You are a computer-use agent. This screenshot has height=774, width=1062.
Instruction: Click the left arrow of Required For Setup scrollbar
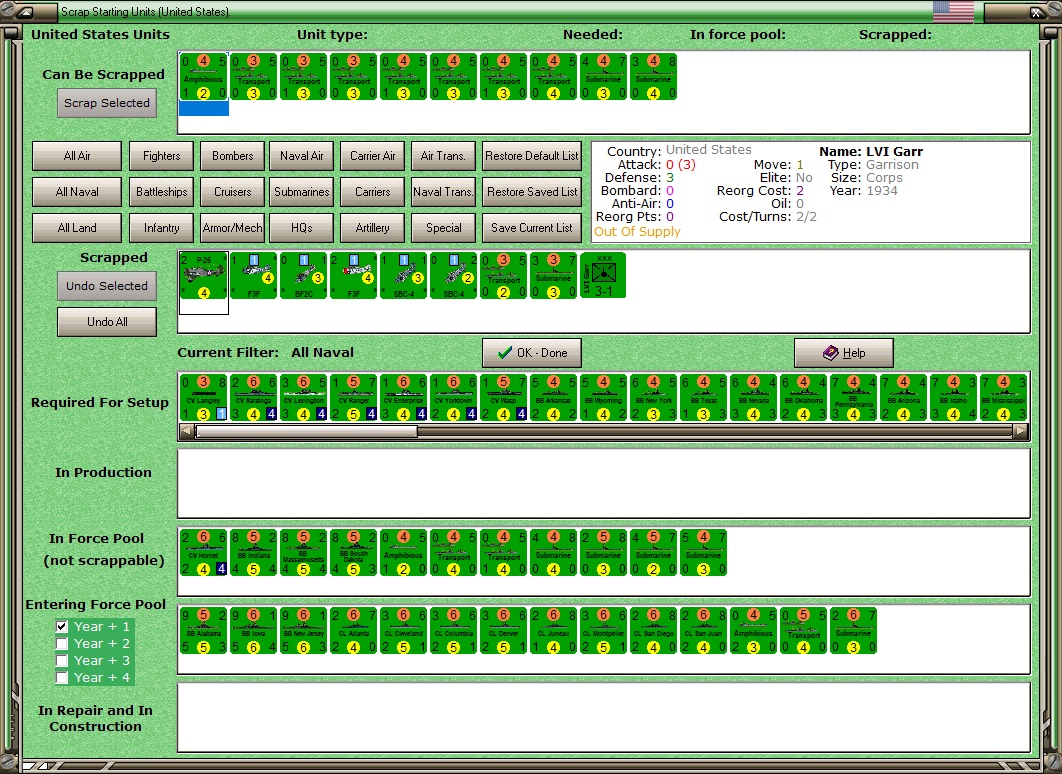tap(187, 431)
